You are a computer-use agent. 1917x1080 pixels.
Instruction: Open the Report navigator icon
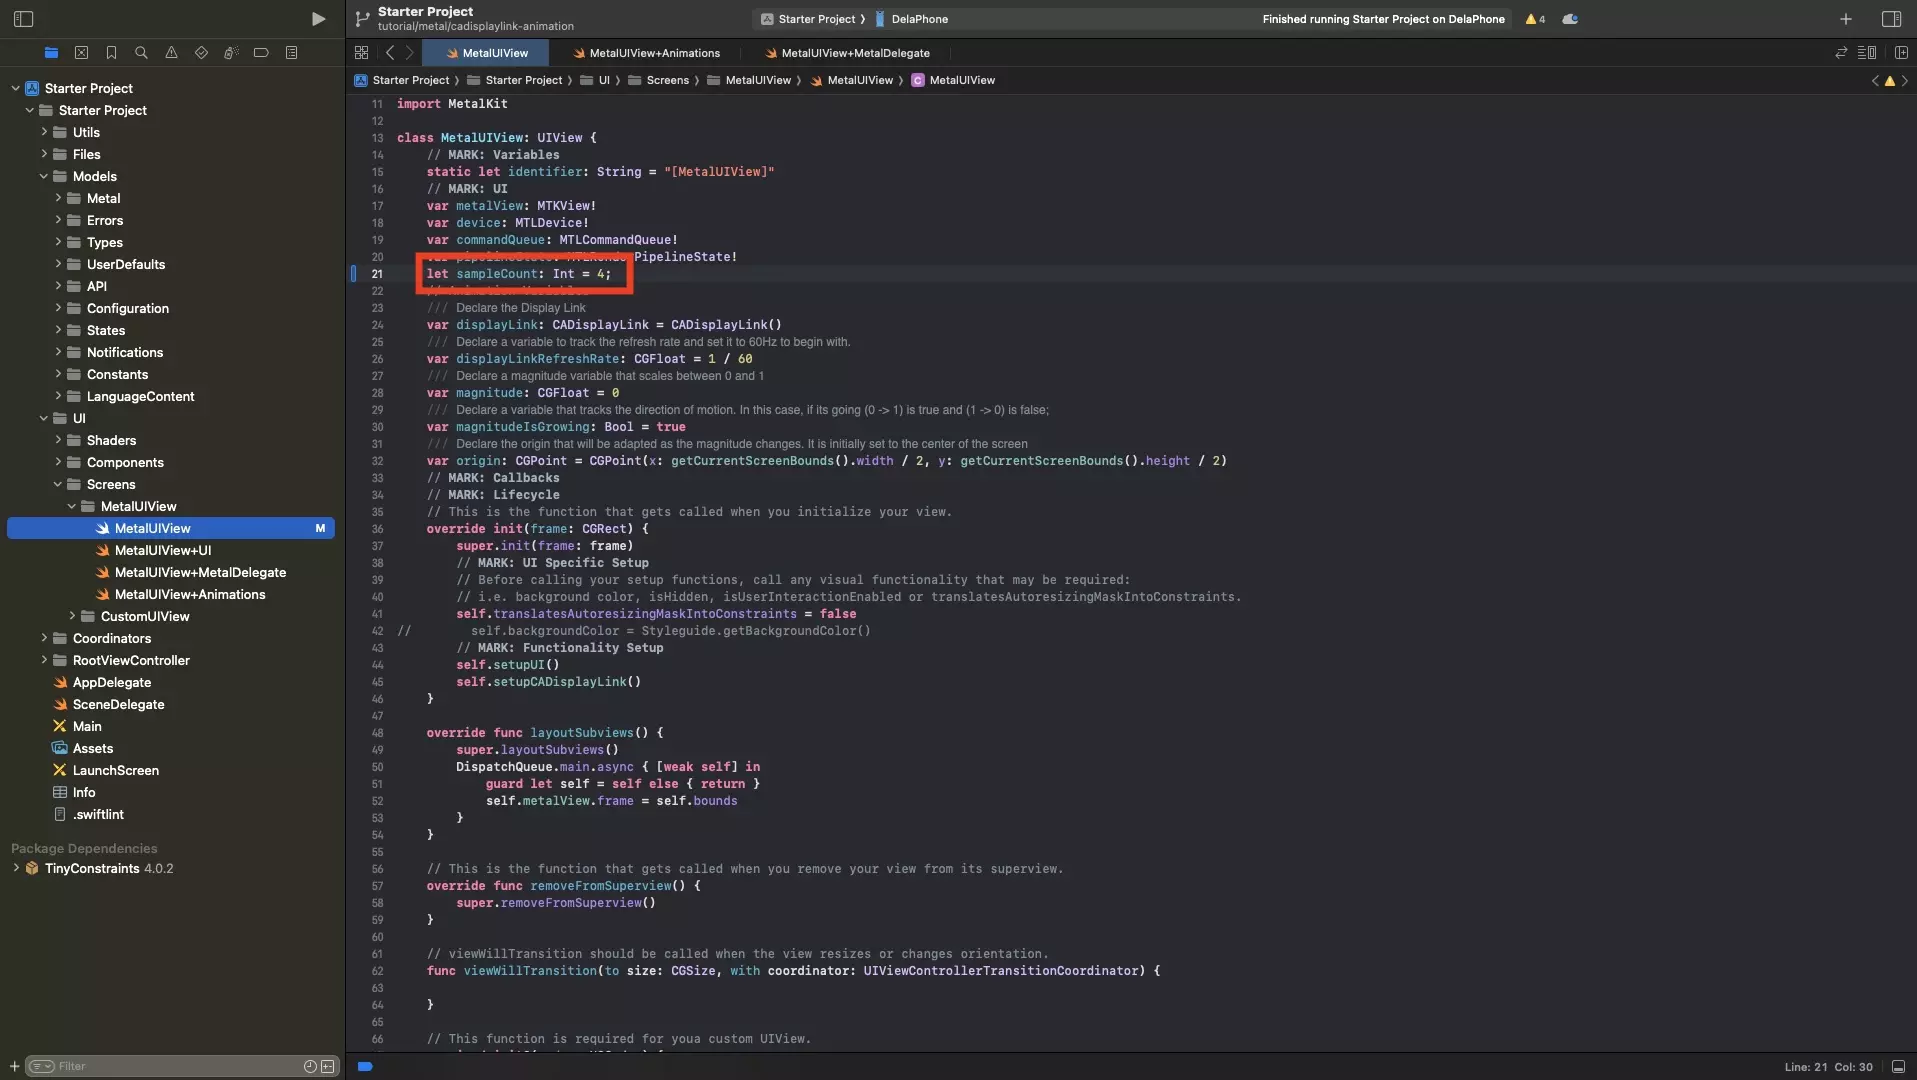[x=291, y=53]
